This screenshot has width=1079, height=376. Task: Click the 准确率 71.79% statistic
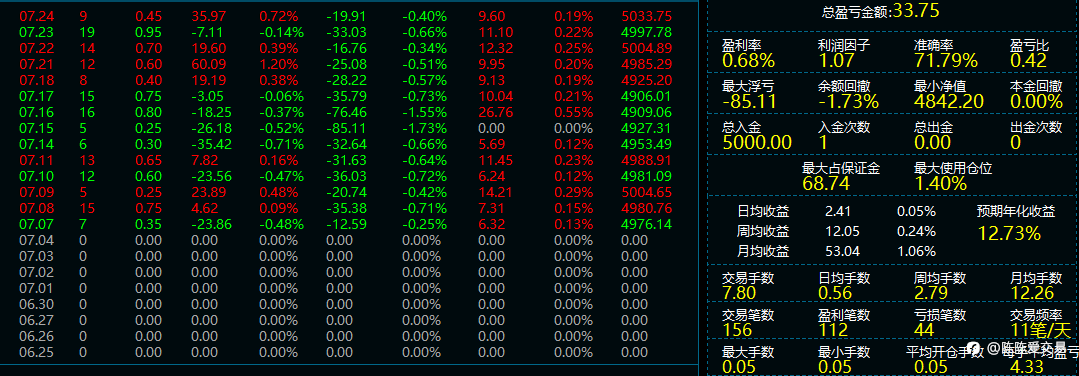[x=946, y=61]
